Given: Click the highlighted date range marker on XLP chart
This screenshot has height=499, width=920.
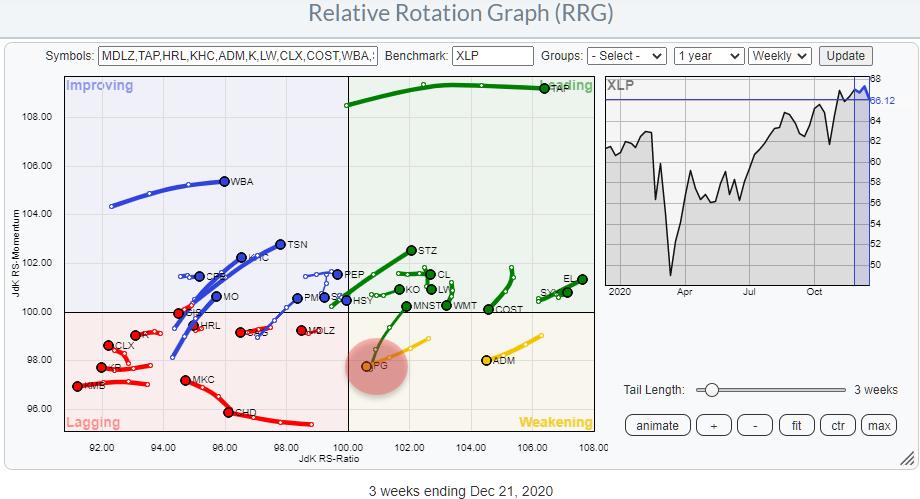Looking at the screenshot, I should pyautogui.click(x=862, y=181).
